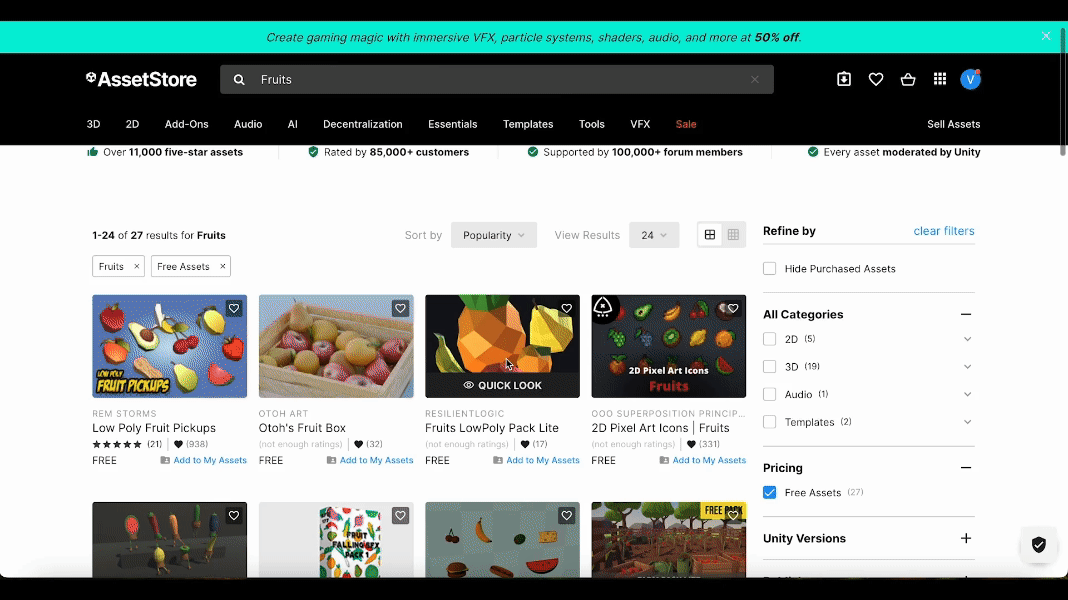
Task: Clear the search field text
Action: 755,79
